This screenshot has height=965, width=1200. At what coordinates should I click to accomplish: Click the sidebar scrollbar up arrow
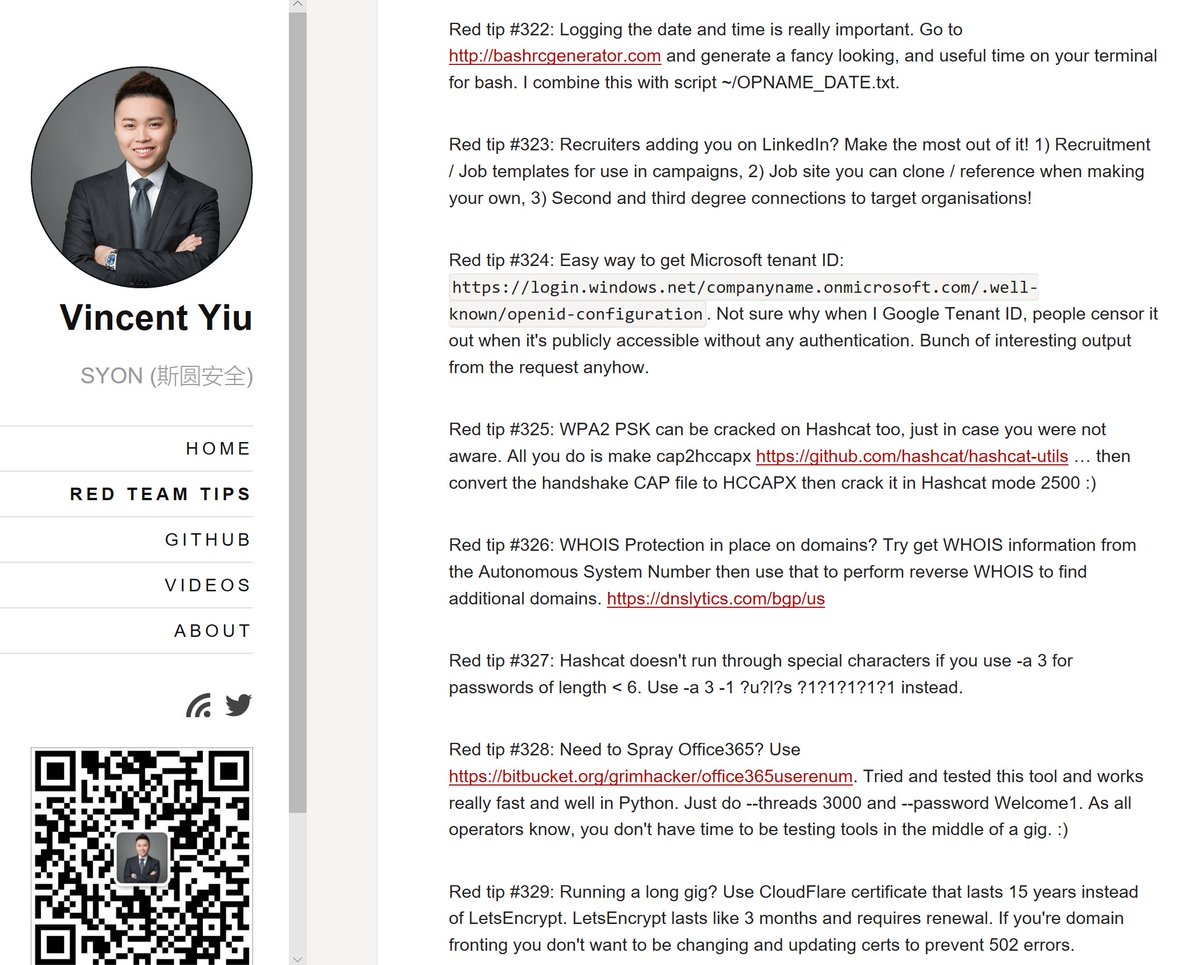click(x=297, y=6)
